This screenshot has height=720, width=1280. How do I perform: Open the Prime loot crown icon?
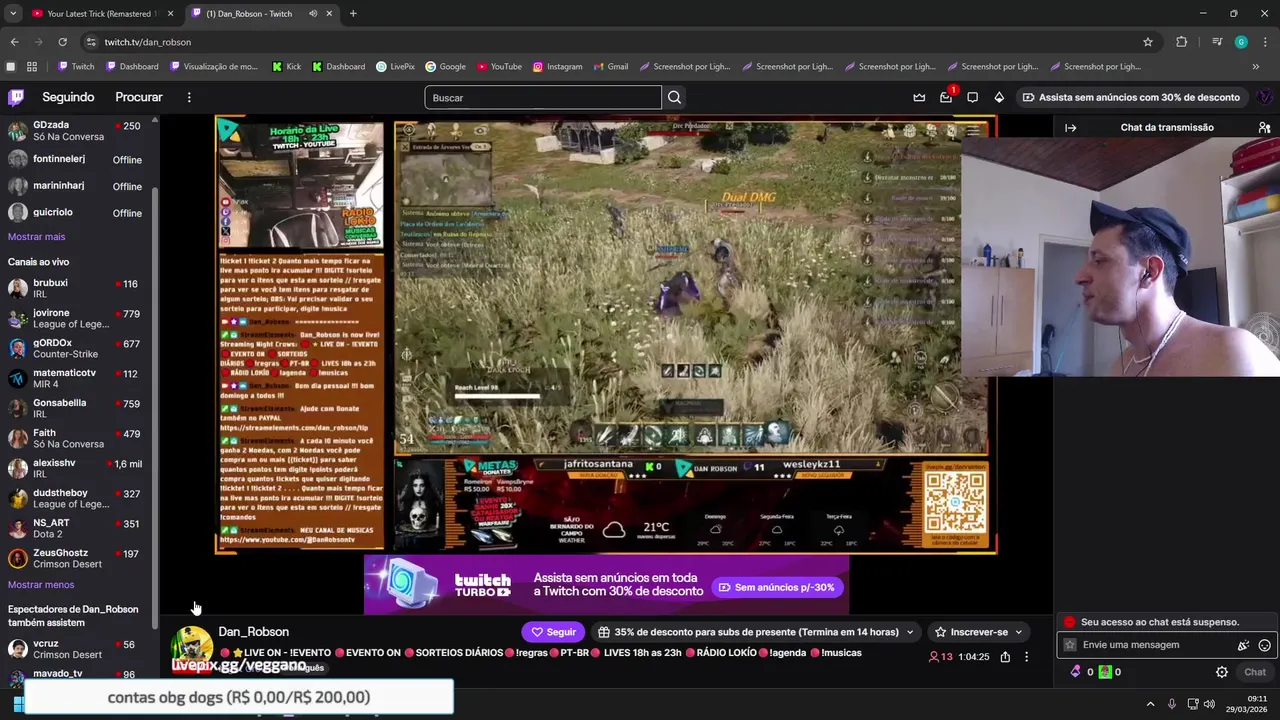click(919, 97)
